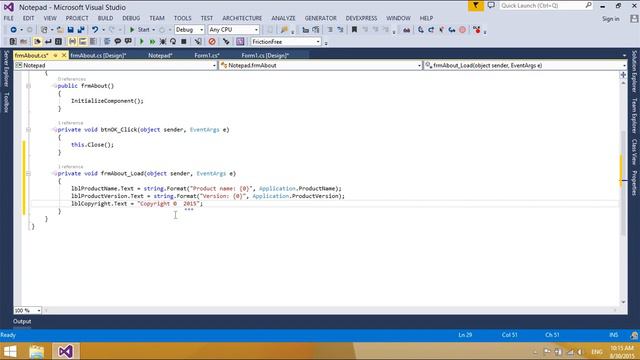Open the Output panel tab
Viewport: 640px width, 360px height.
click(x=22, y=322)
